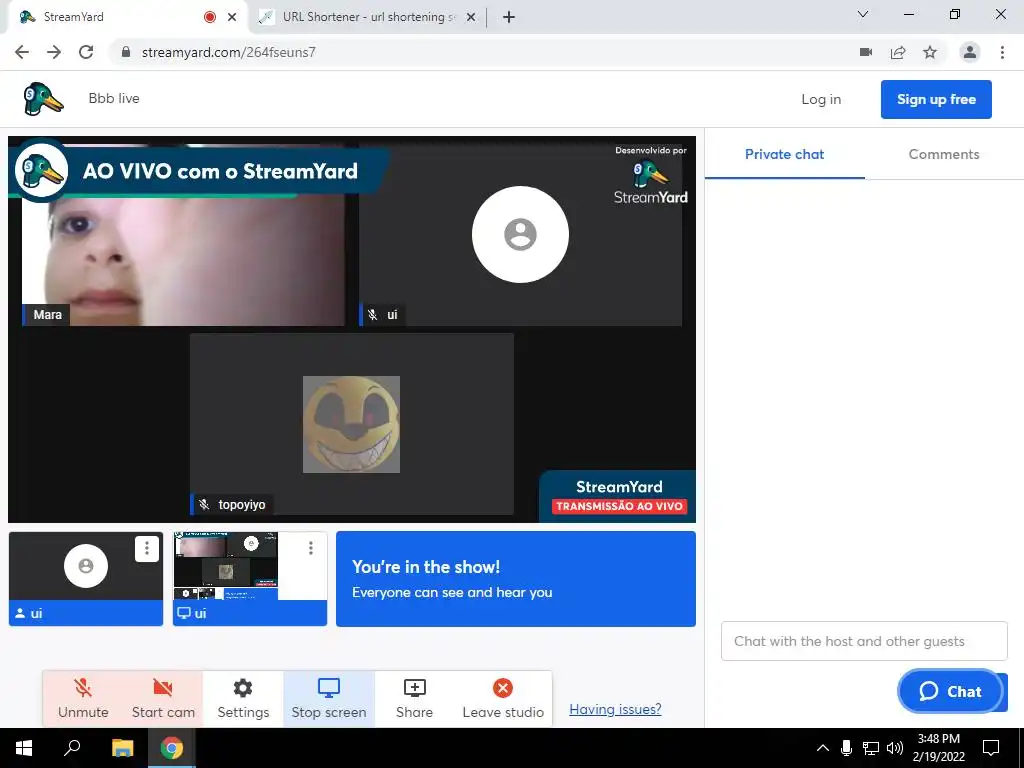Open Chrome profile avatar
The image size is (1024, 768).
pyautogui.click(x=970, y=52)
